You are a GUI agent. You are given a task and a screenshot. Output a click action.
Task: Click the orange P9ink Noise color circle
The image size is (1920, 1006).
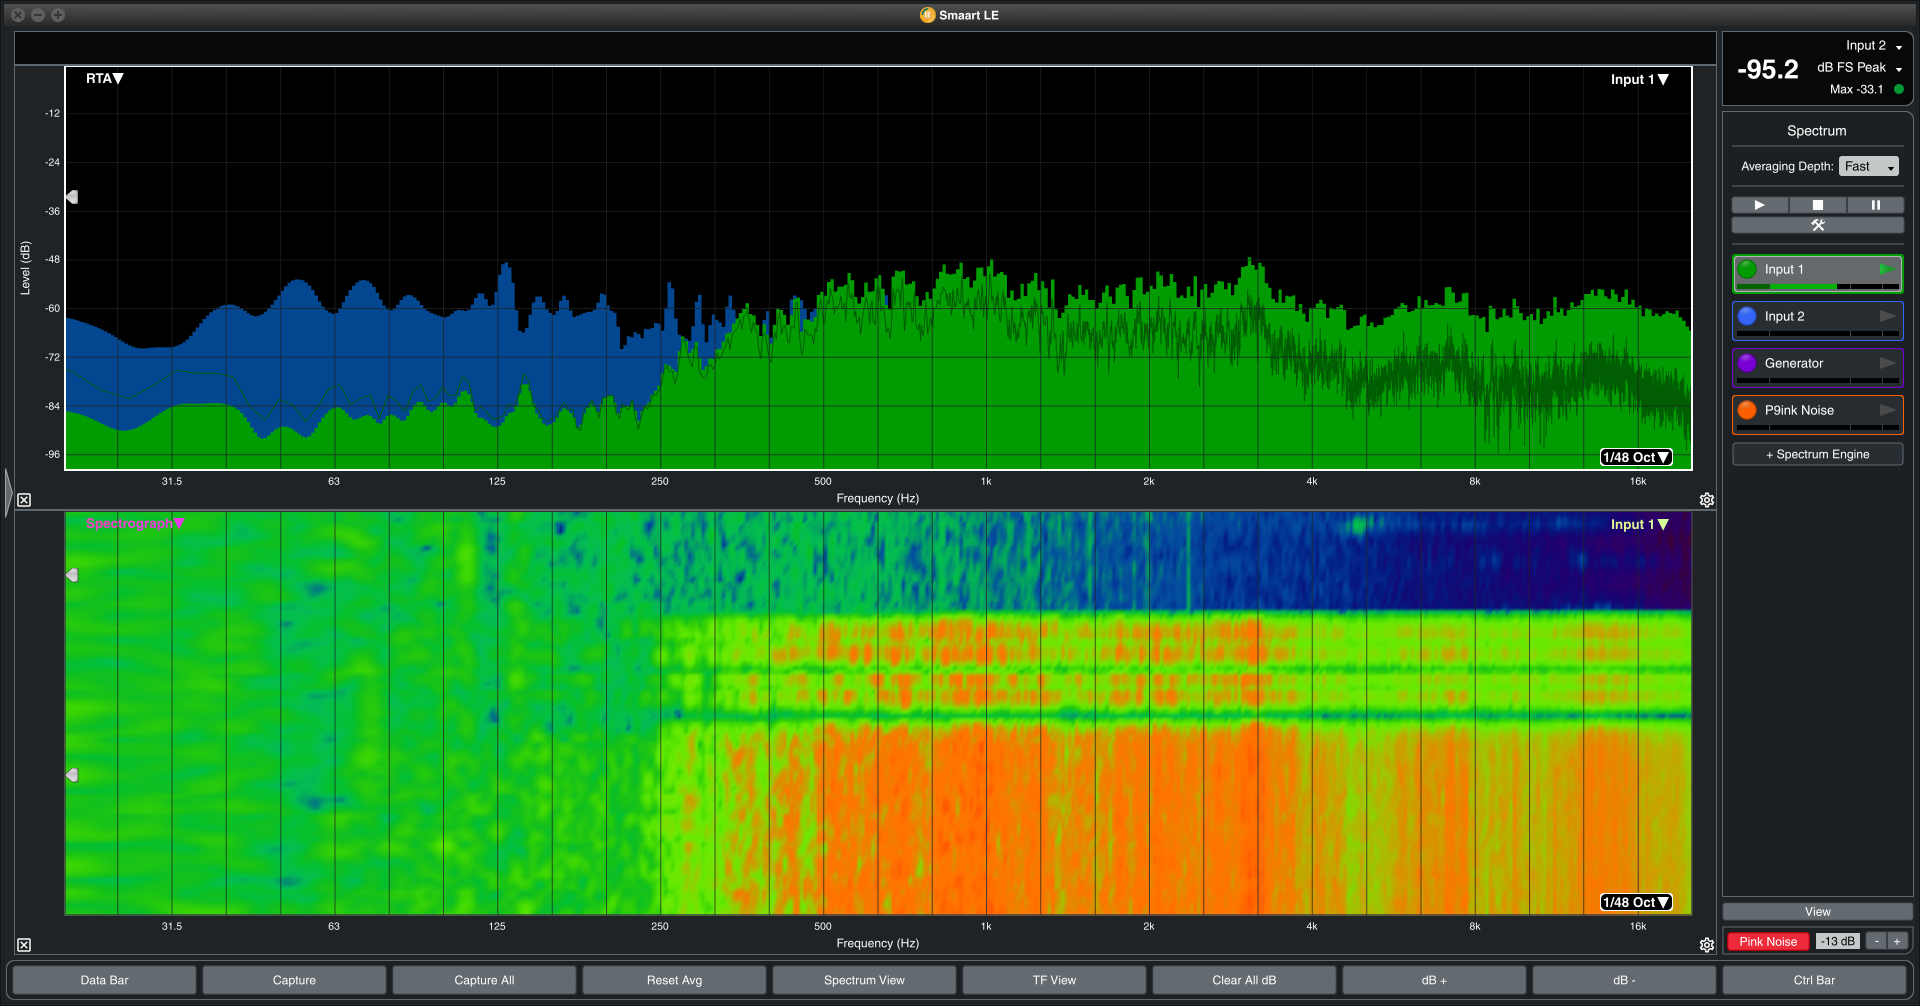pyautogui.click(x=1747, y=410)
